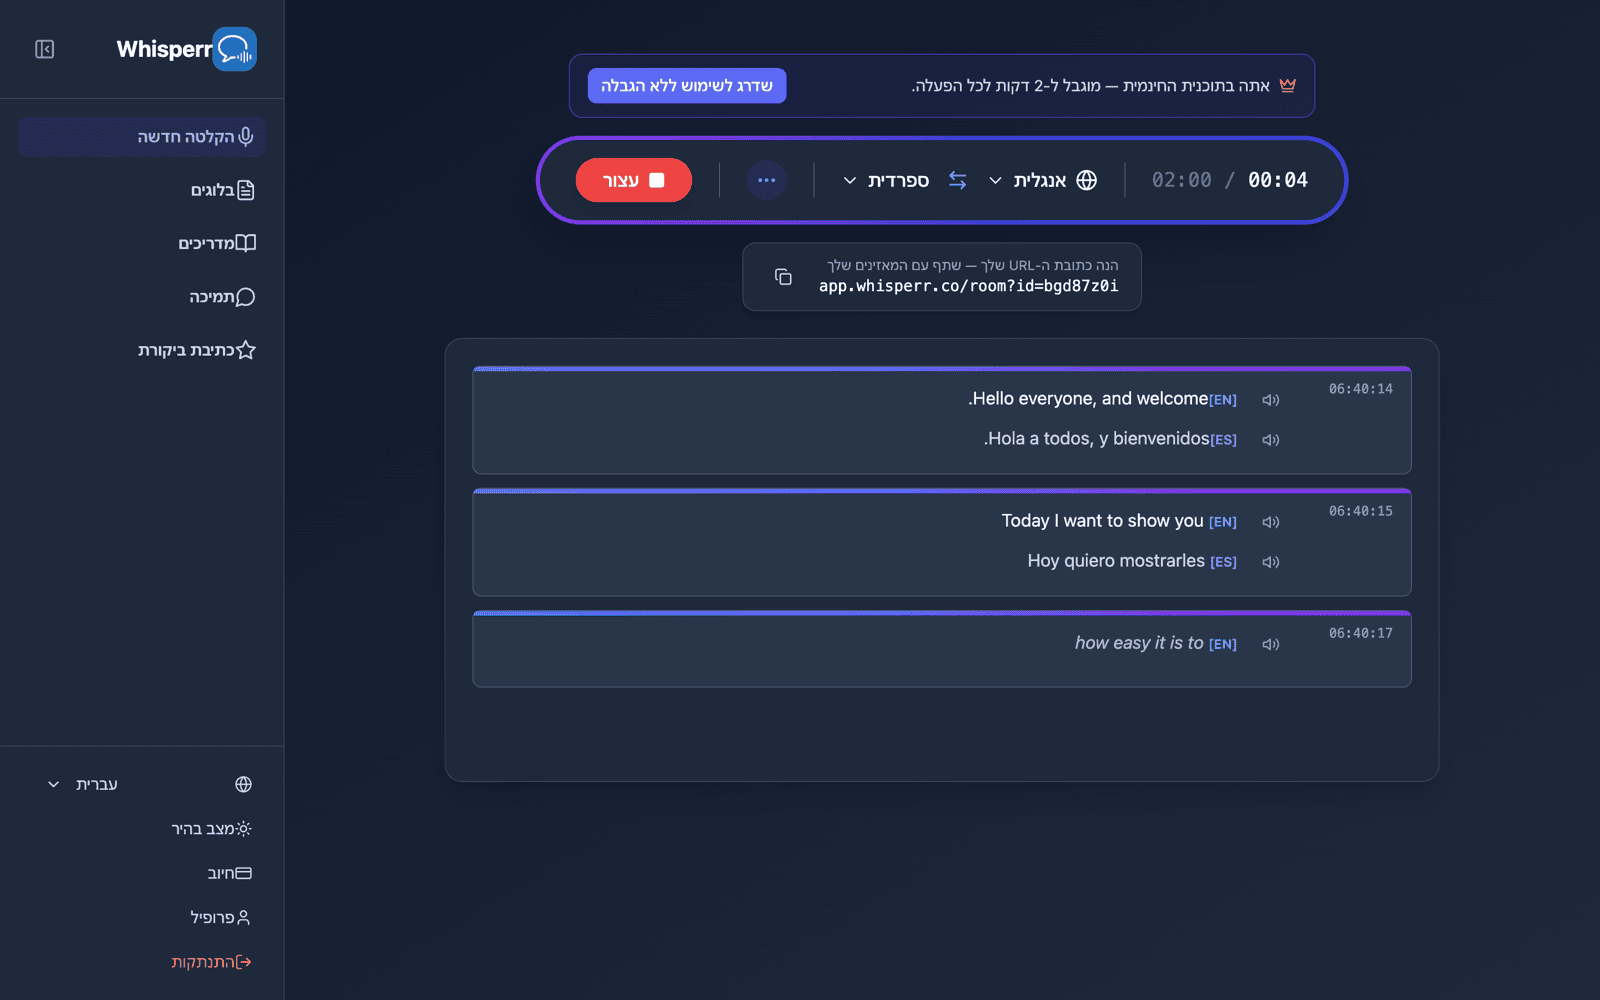Viewport: 1600px width, 1000px height.
Task: Stop recording with the red עצור button
Action: [x=634, y=180]
